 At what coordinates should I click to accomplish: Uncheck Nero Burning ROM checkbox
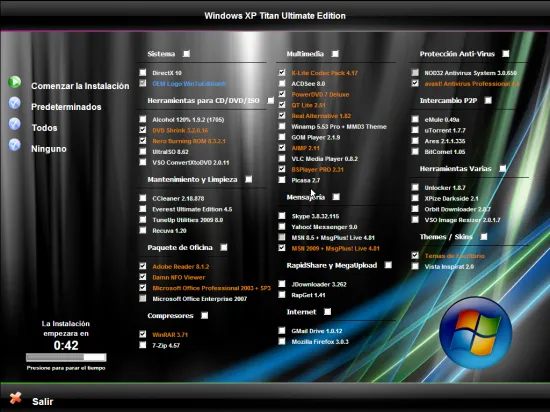143,141
